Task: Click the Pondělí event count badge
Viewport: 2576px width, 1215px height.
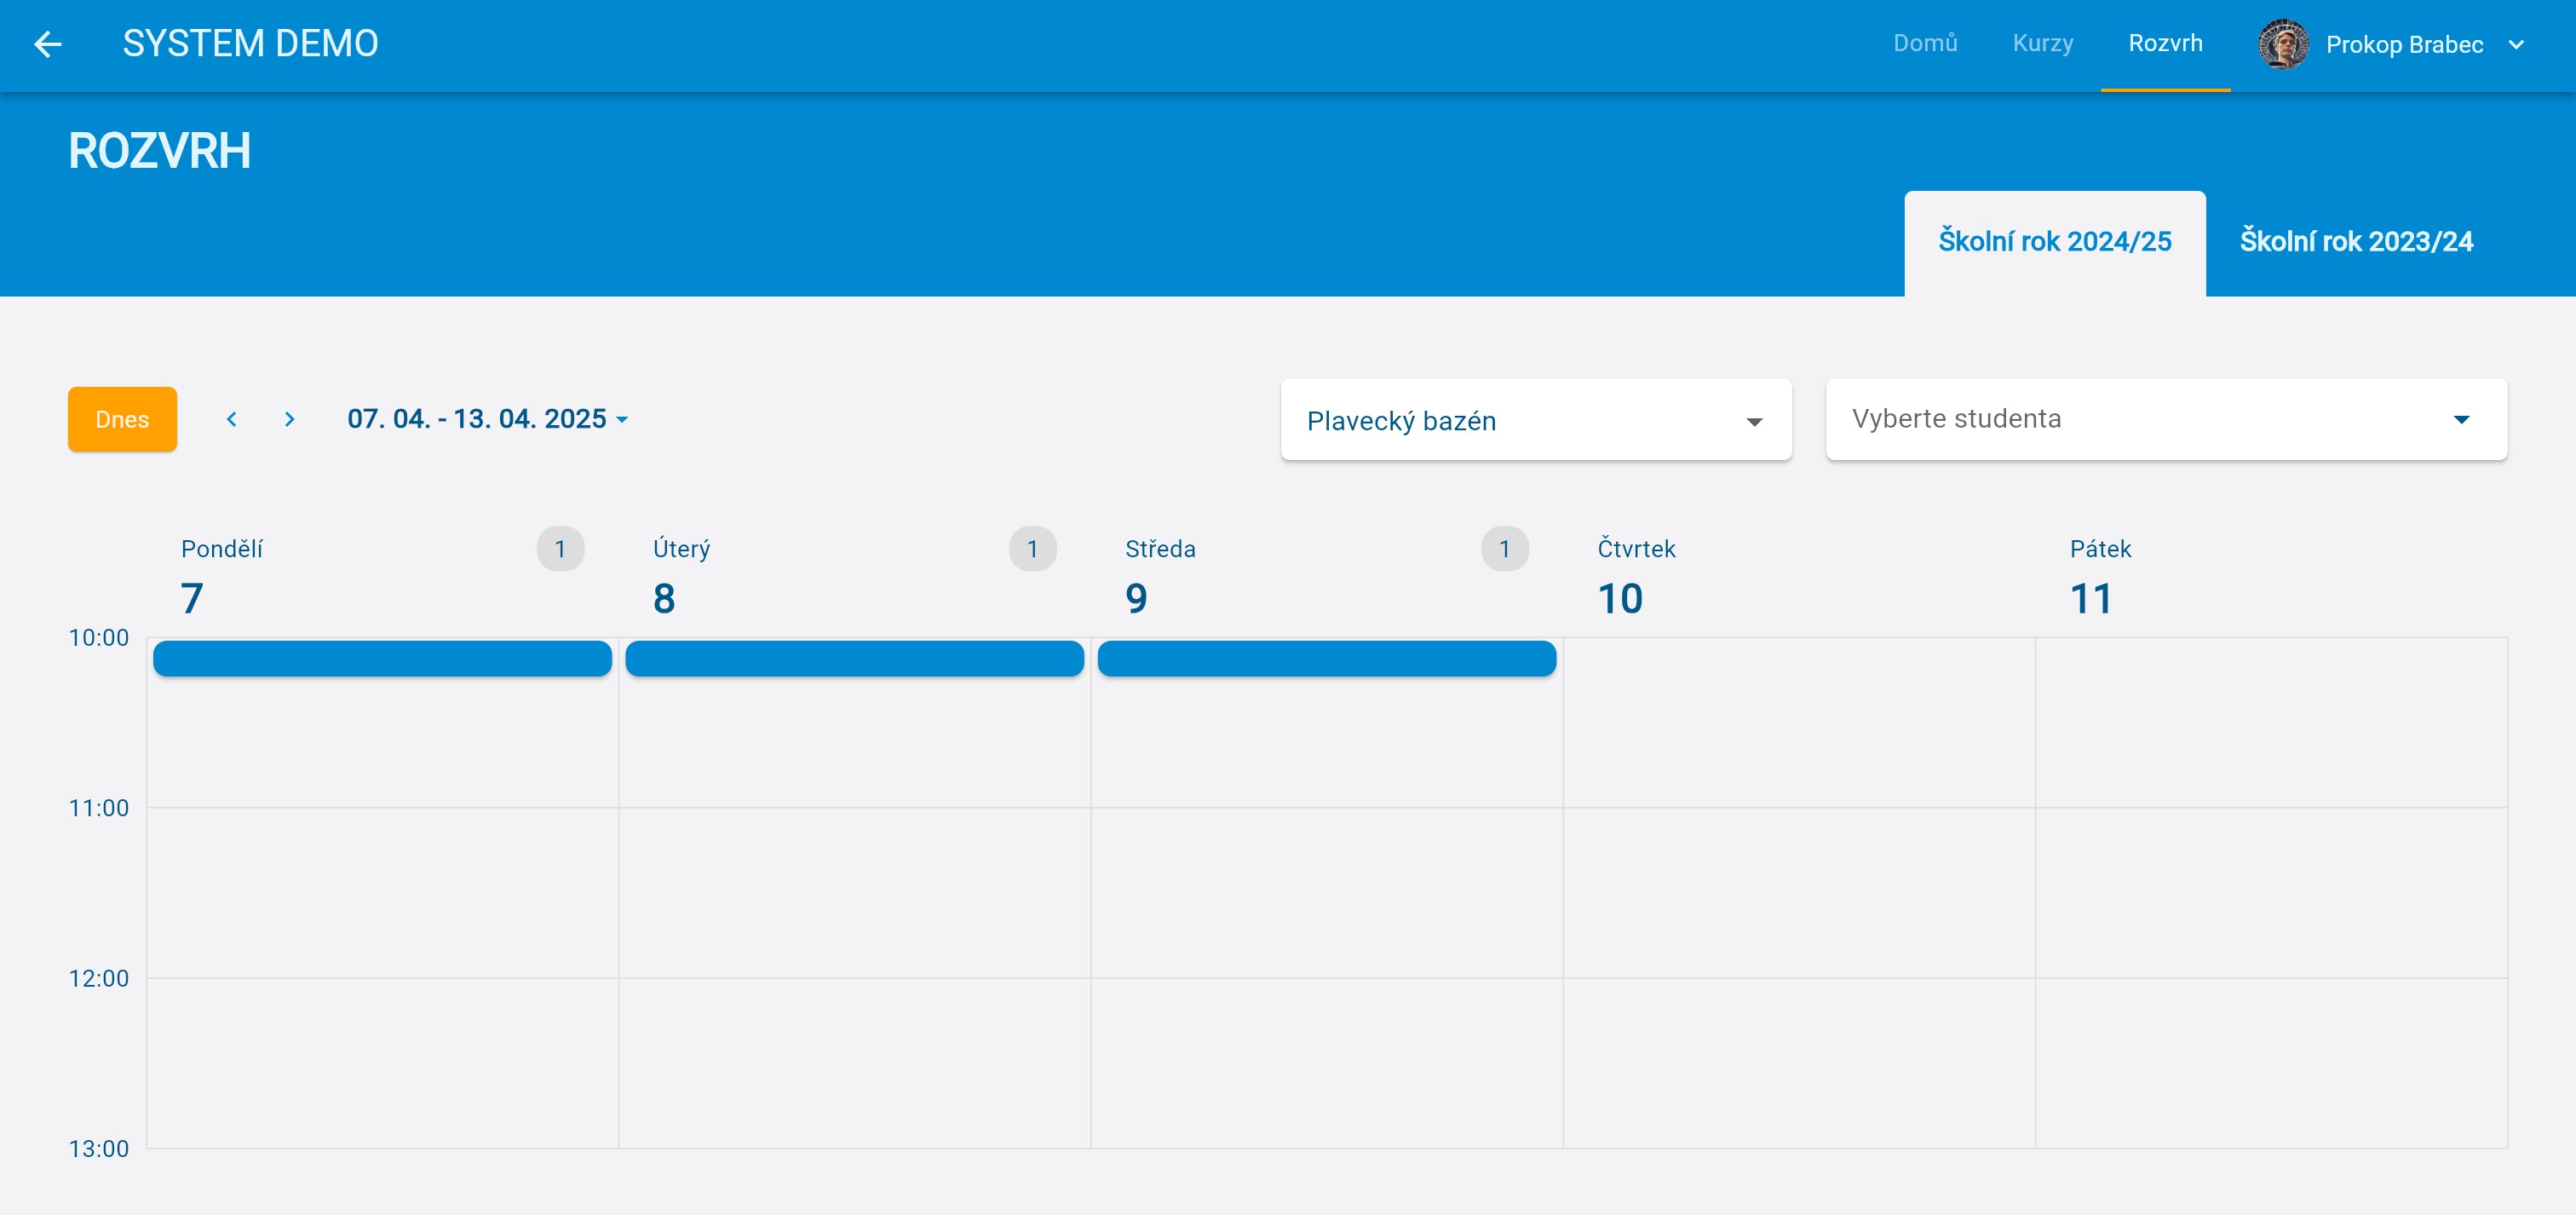Action: [x=560, y=549]
